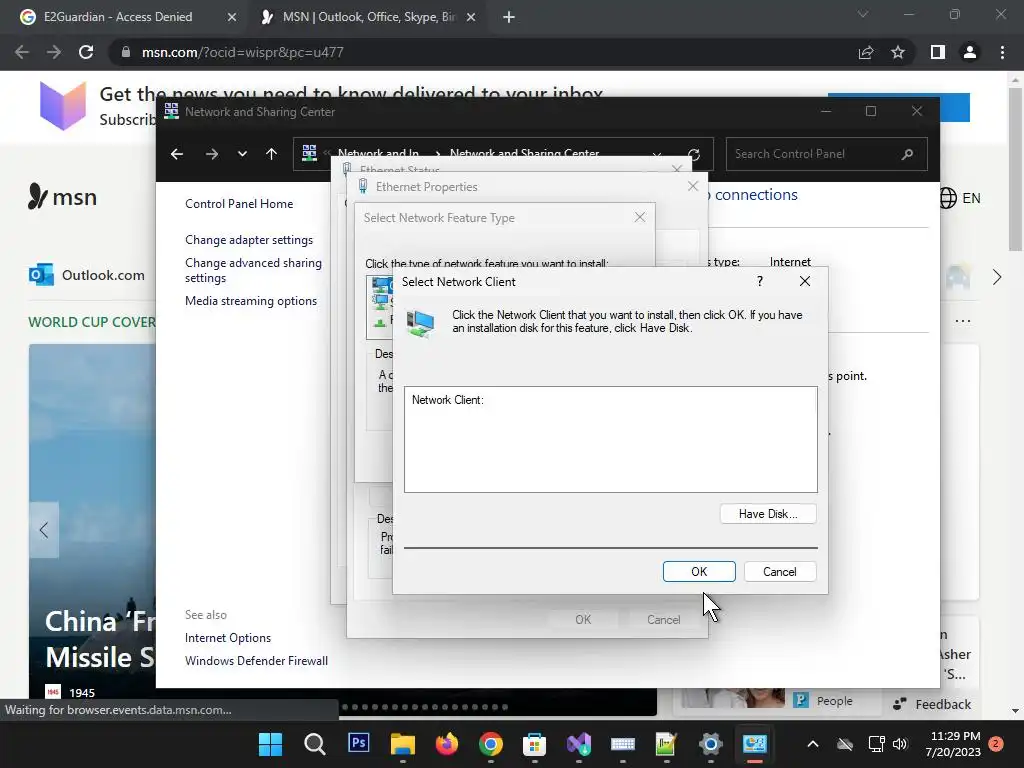Click Cancel in Select Network Client dialog
The image size is (1024, 768).
780,571
